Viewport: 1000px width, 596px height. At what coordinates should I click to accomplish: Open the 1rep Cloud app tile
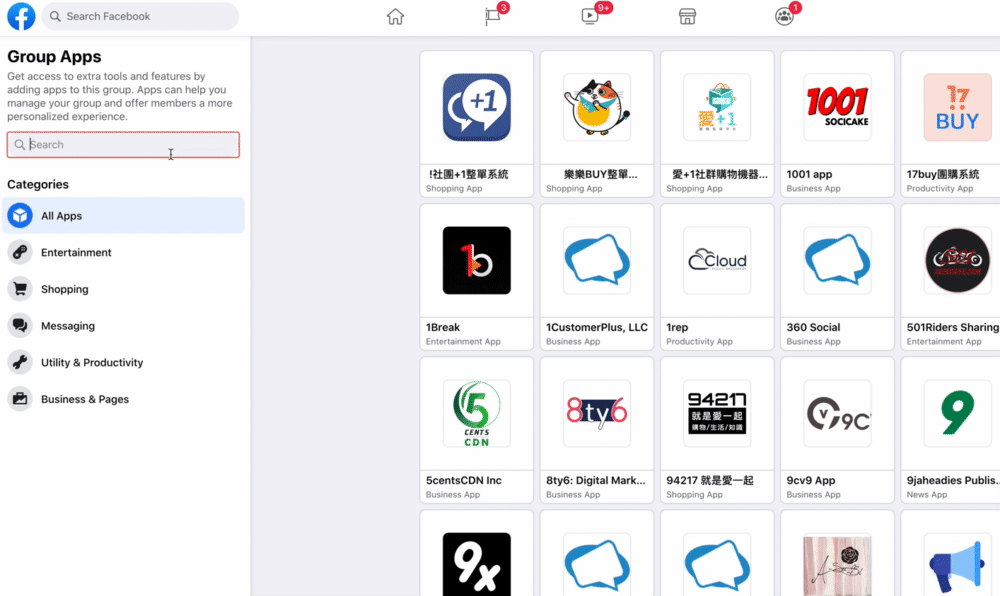[717, 261]
